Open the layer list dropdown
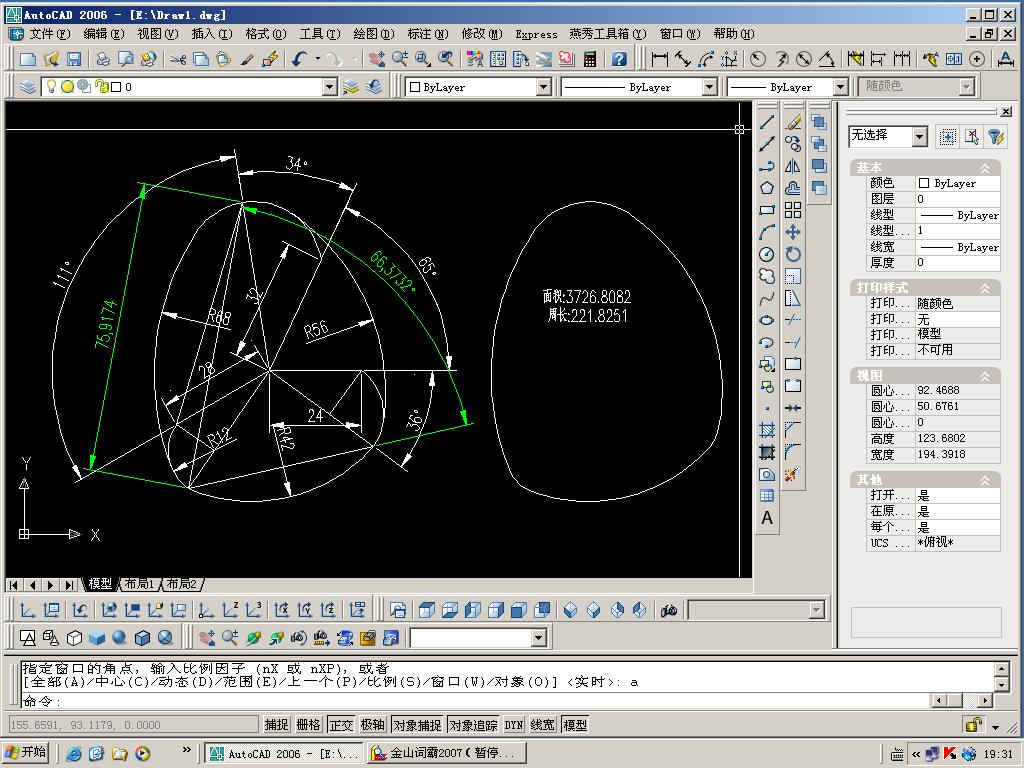The height and width of the screenshot is (768, 1024). [x=330, y=87]
